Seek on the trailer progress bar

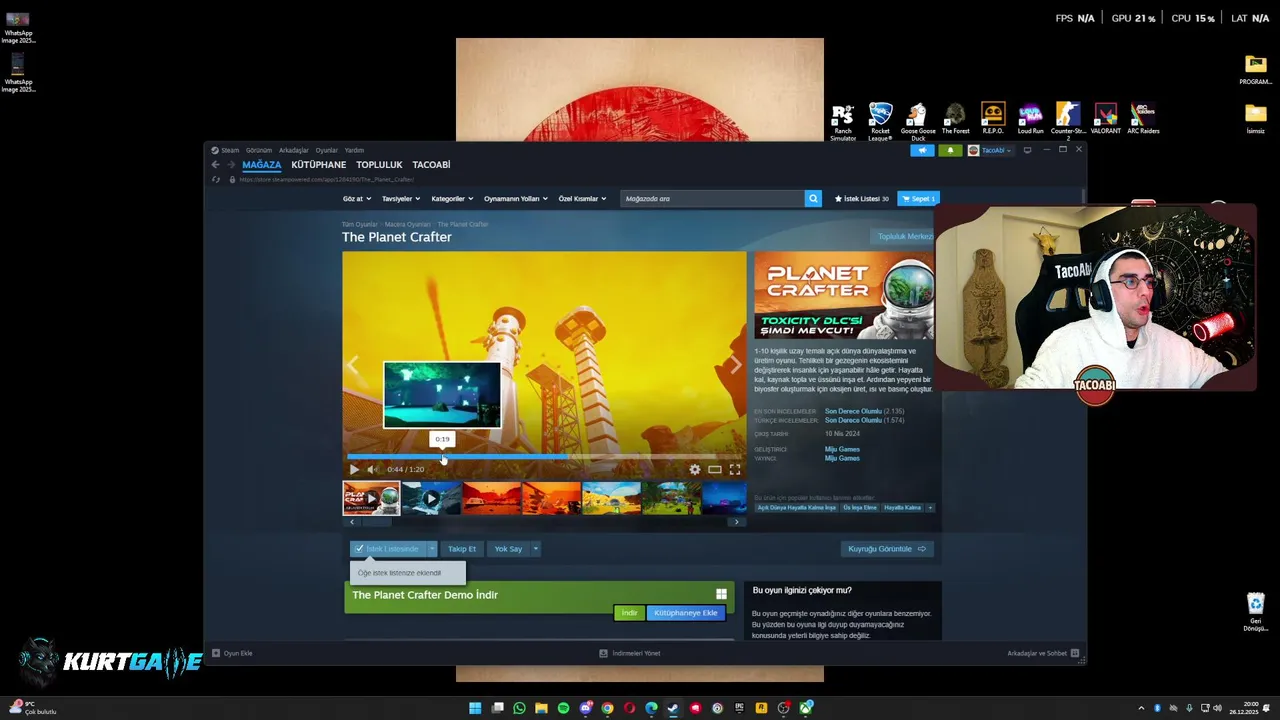click(544, 456)
